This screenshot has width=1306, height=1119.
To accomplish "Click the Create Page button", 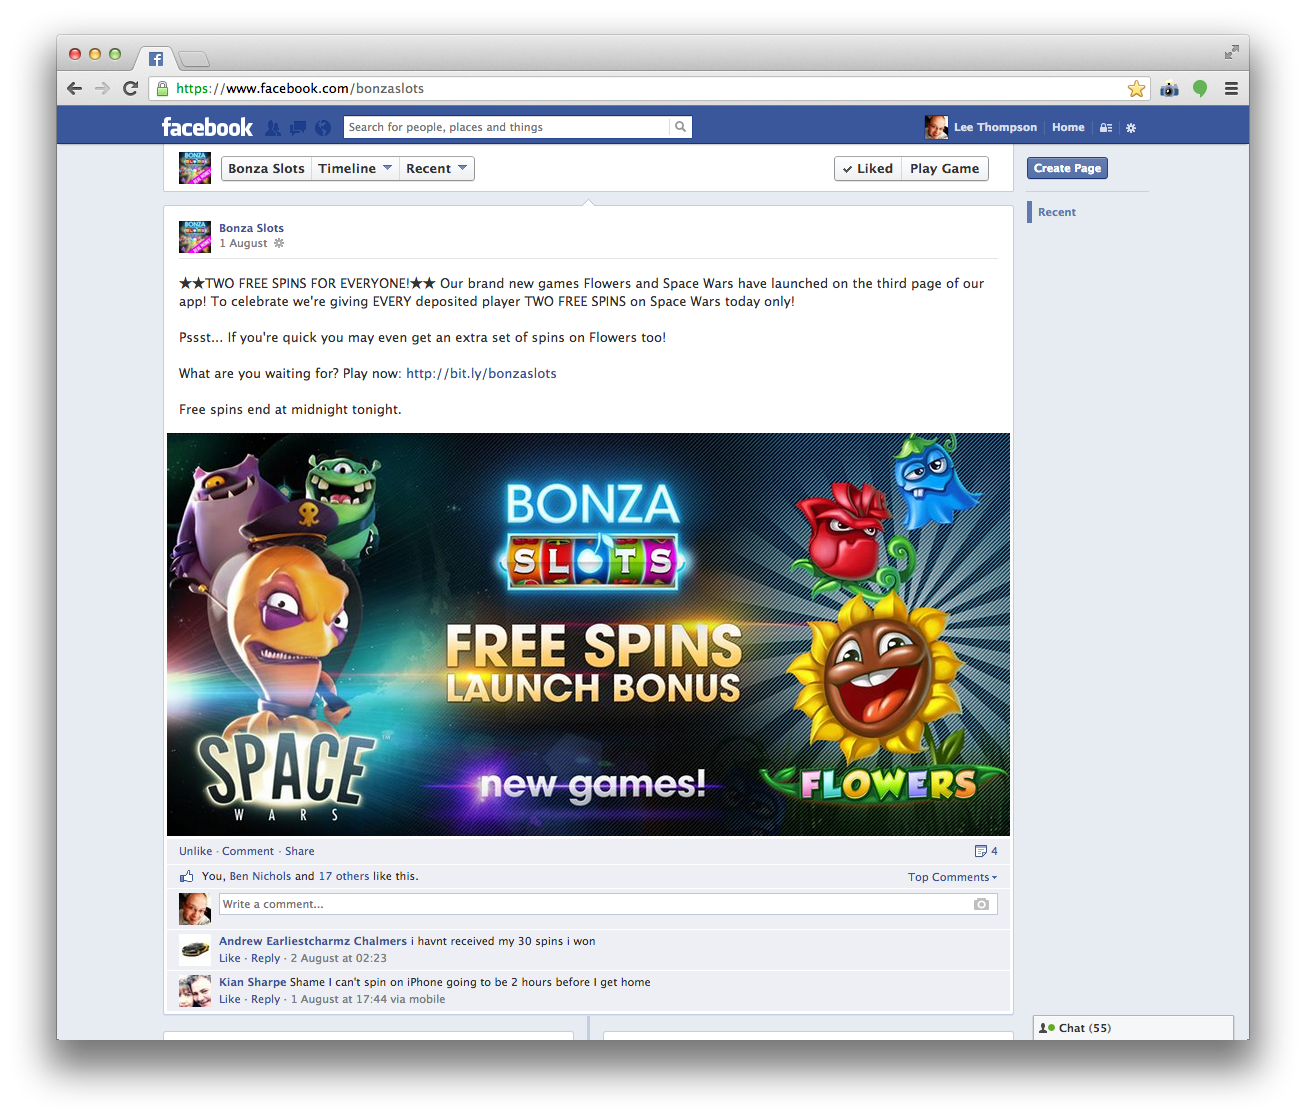I will [1067, 168].
